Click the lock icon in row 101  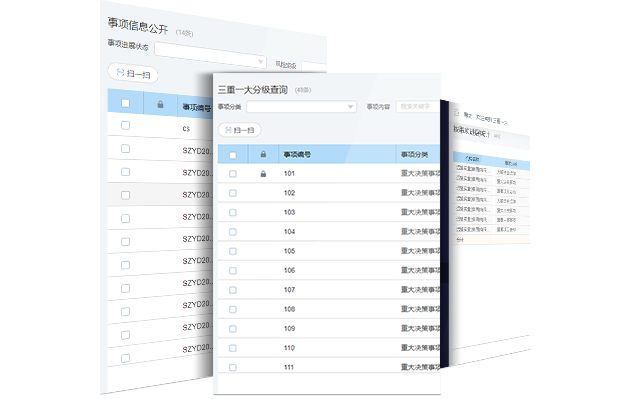point(263,174)
